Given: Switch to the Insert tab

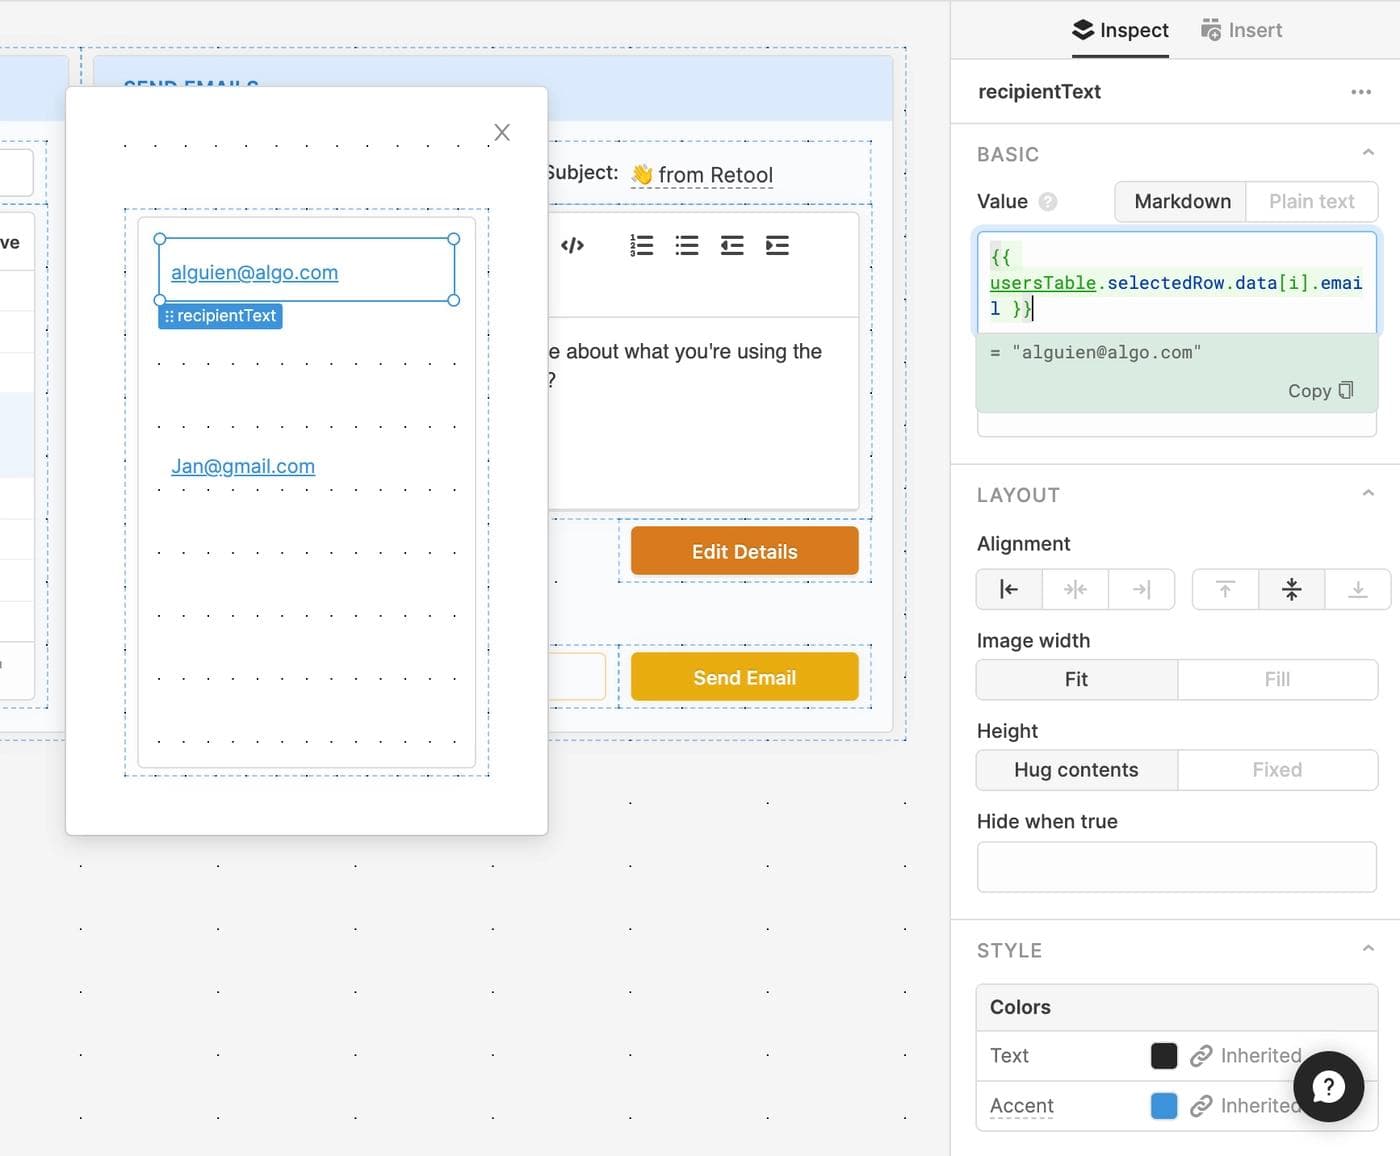Looking at the screenshot, I should pyautogui.click(x=1241, y=30).
